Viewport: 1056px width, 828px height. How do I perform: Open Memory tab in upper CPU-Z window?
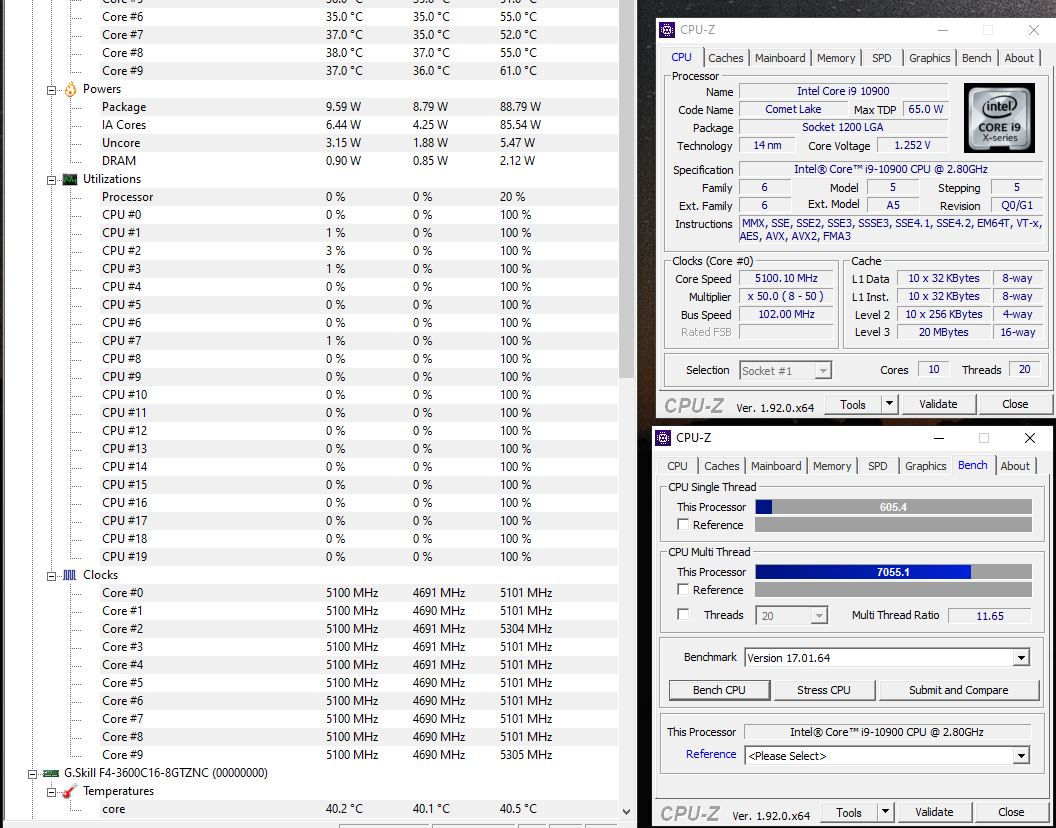(x=836, y=58)
